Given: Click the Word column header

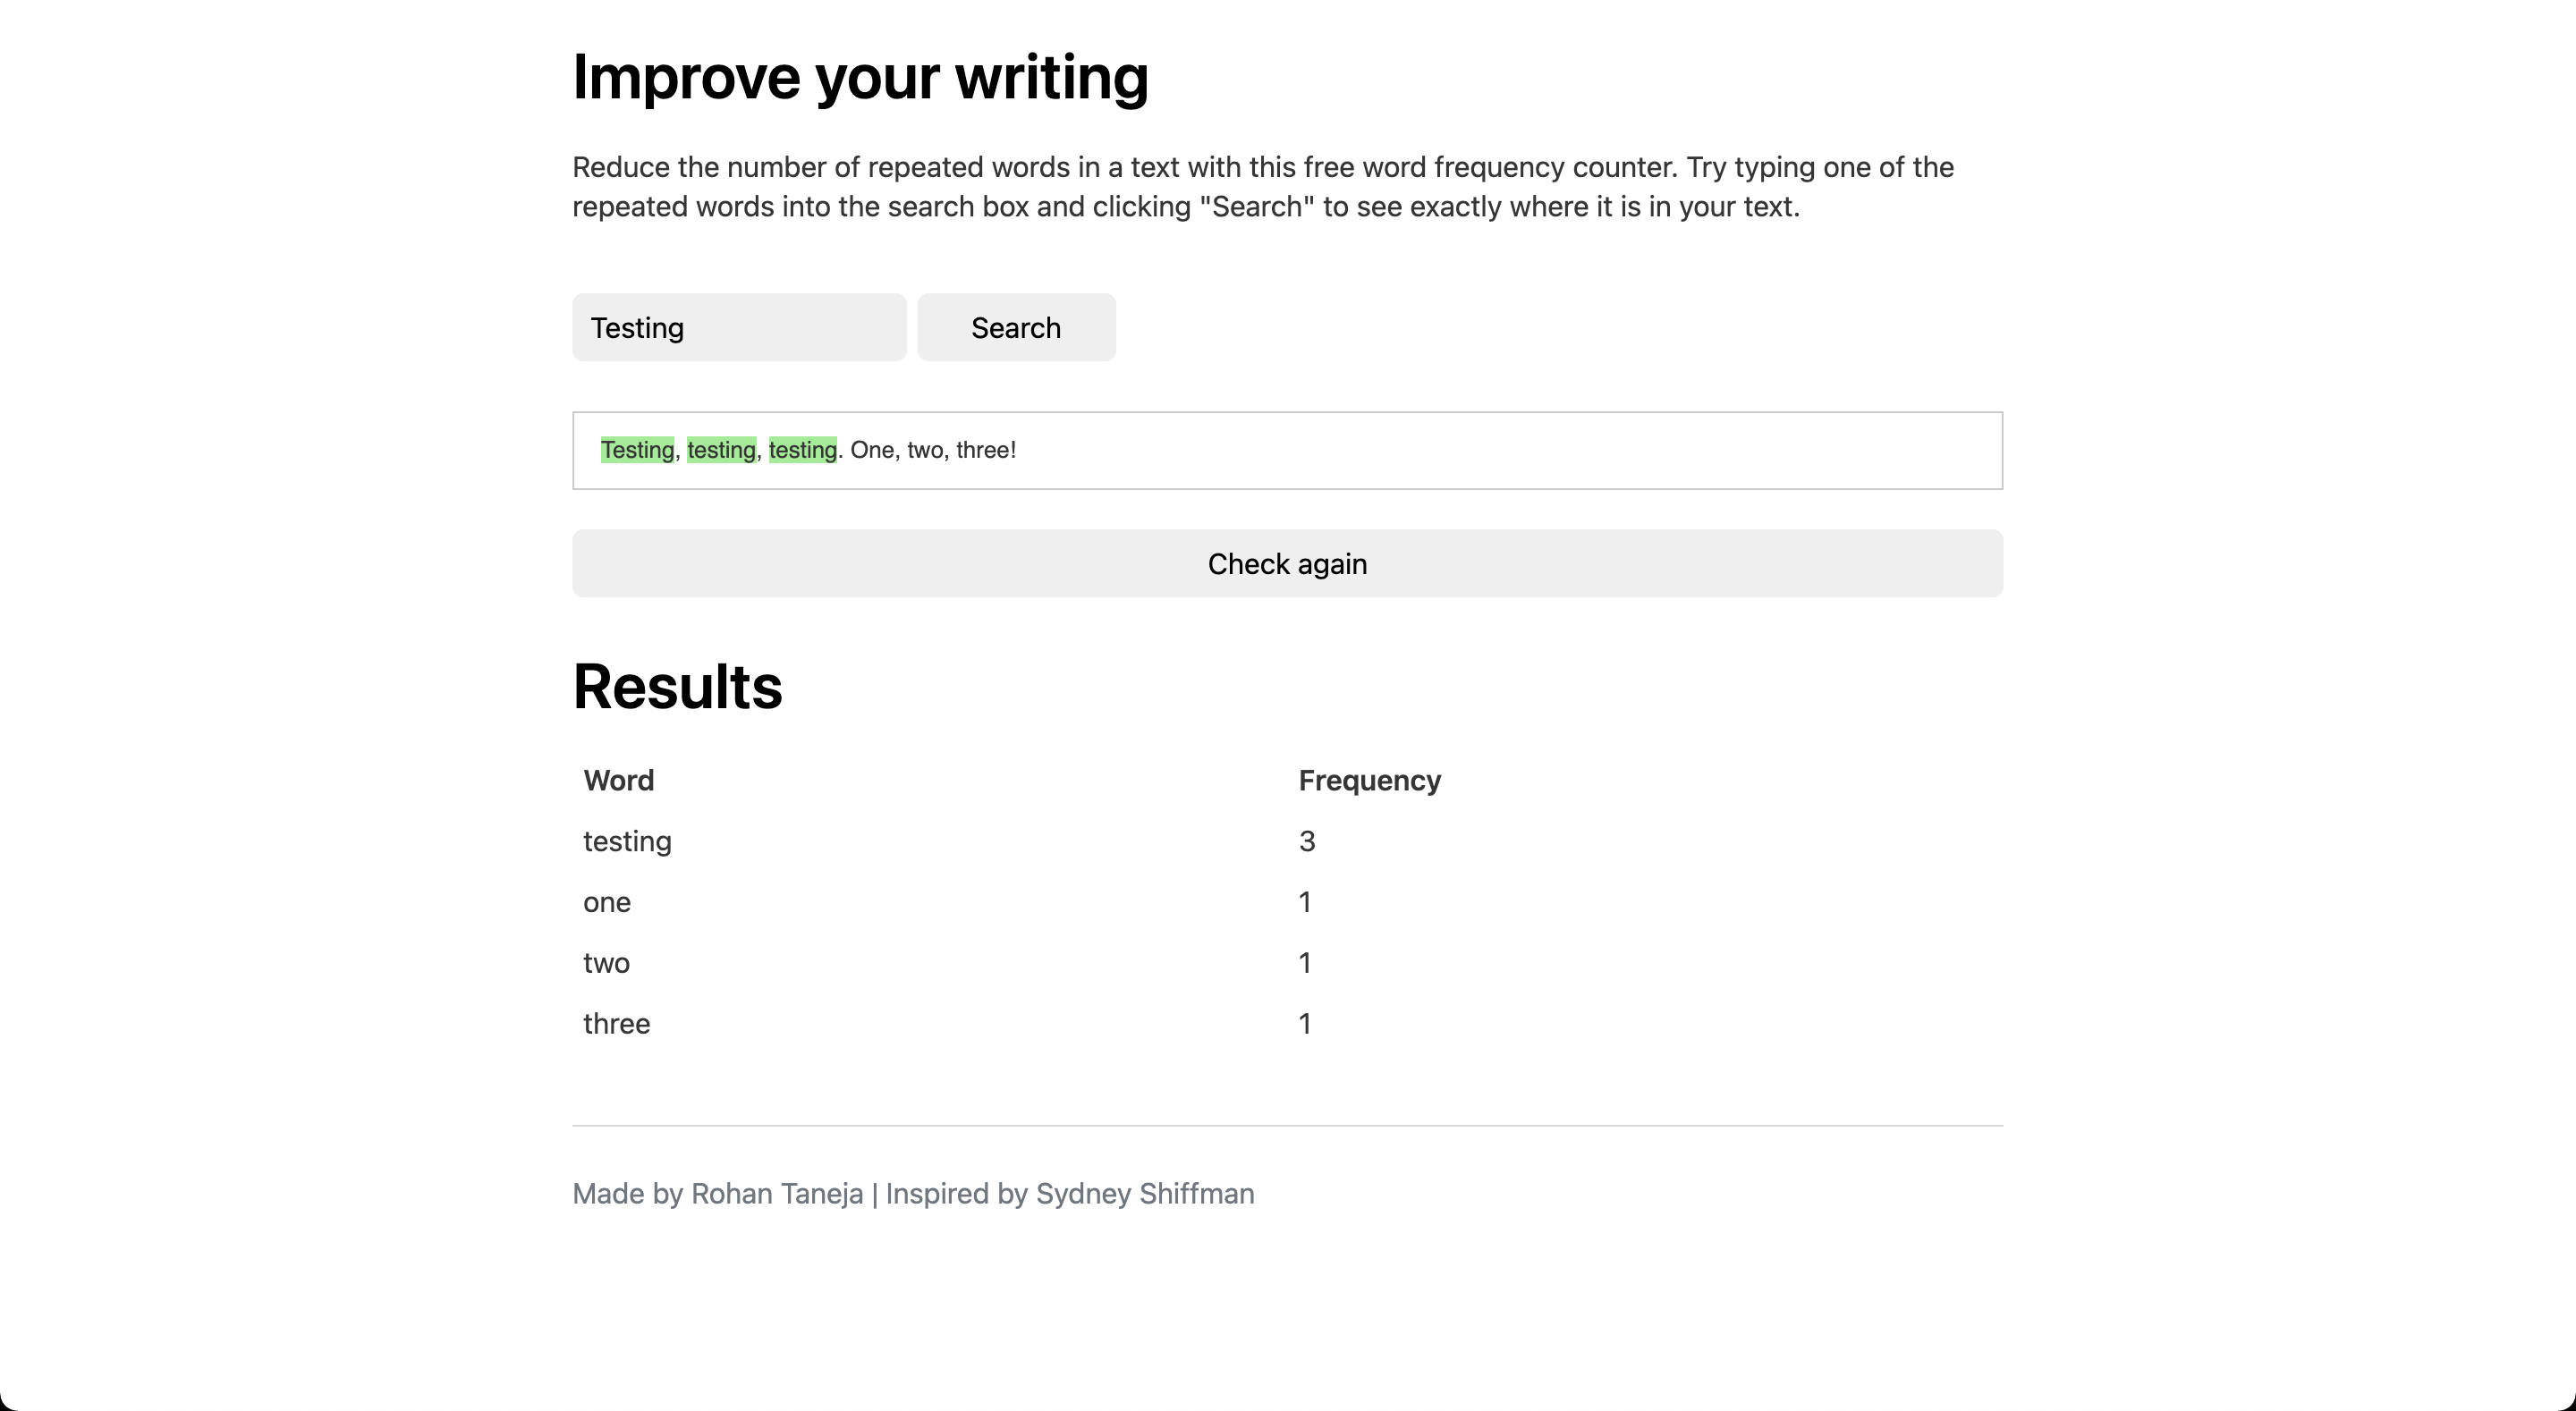Looking at the screenshot, I should 618,780.
